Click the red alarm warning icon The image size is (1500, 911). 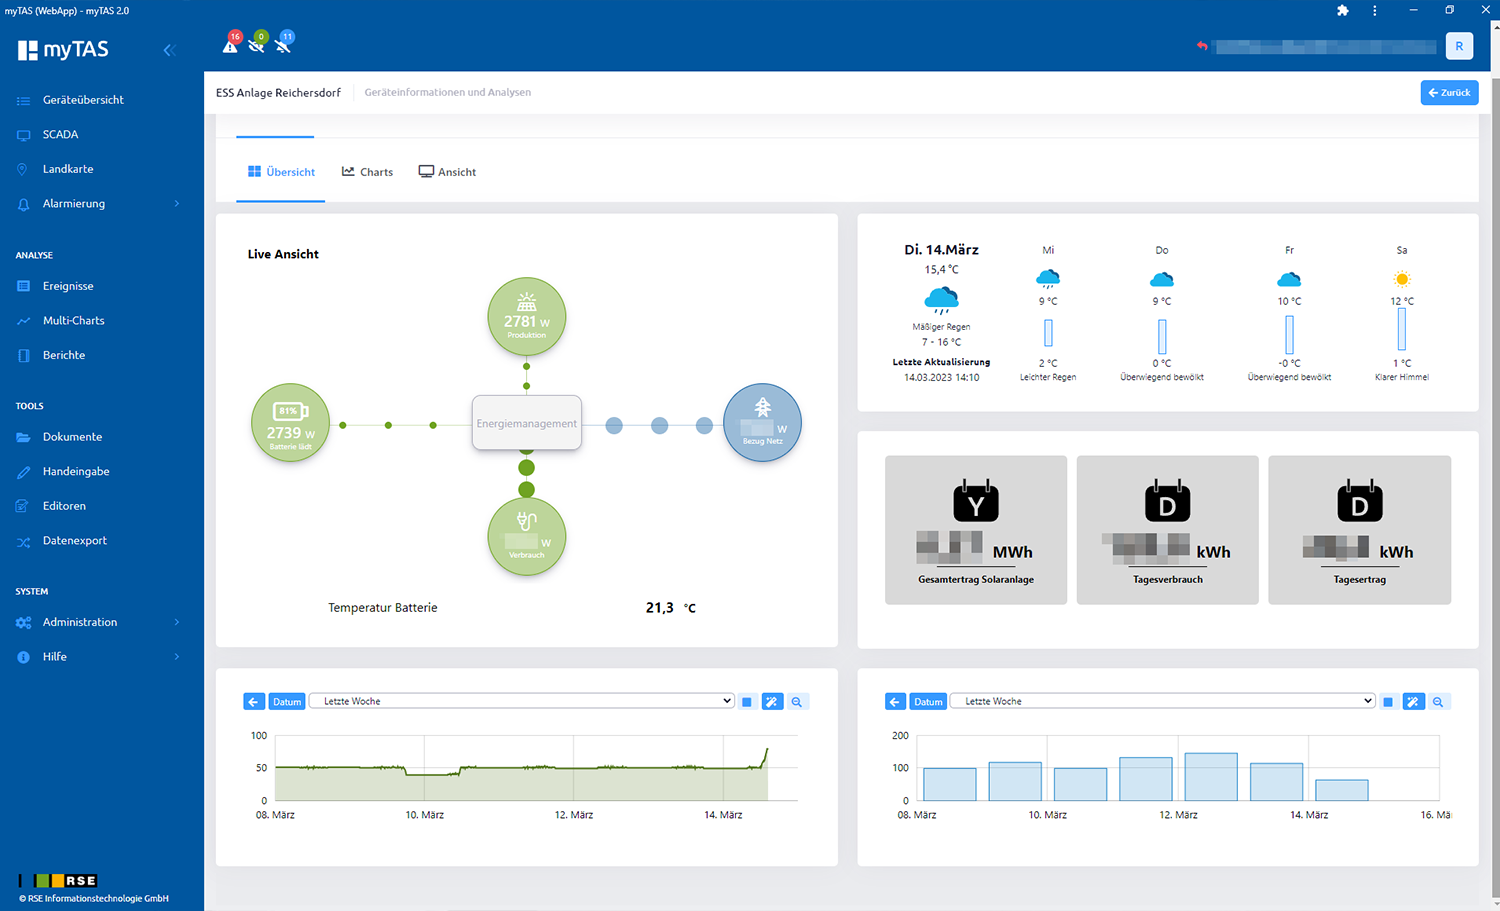[x=231, y=45]
